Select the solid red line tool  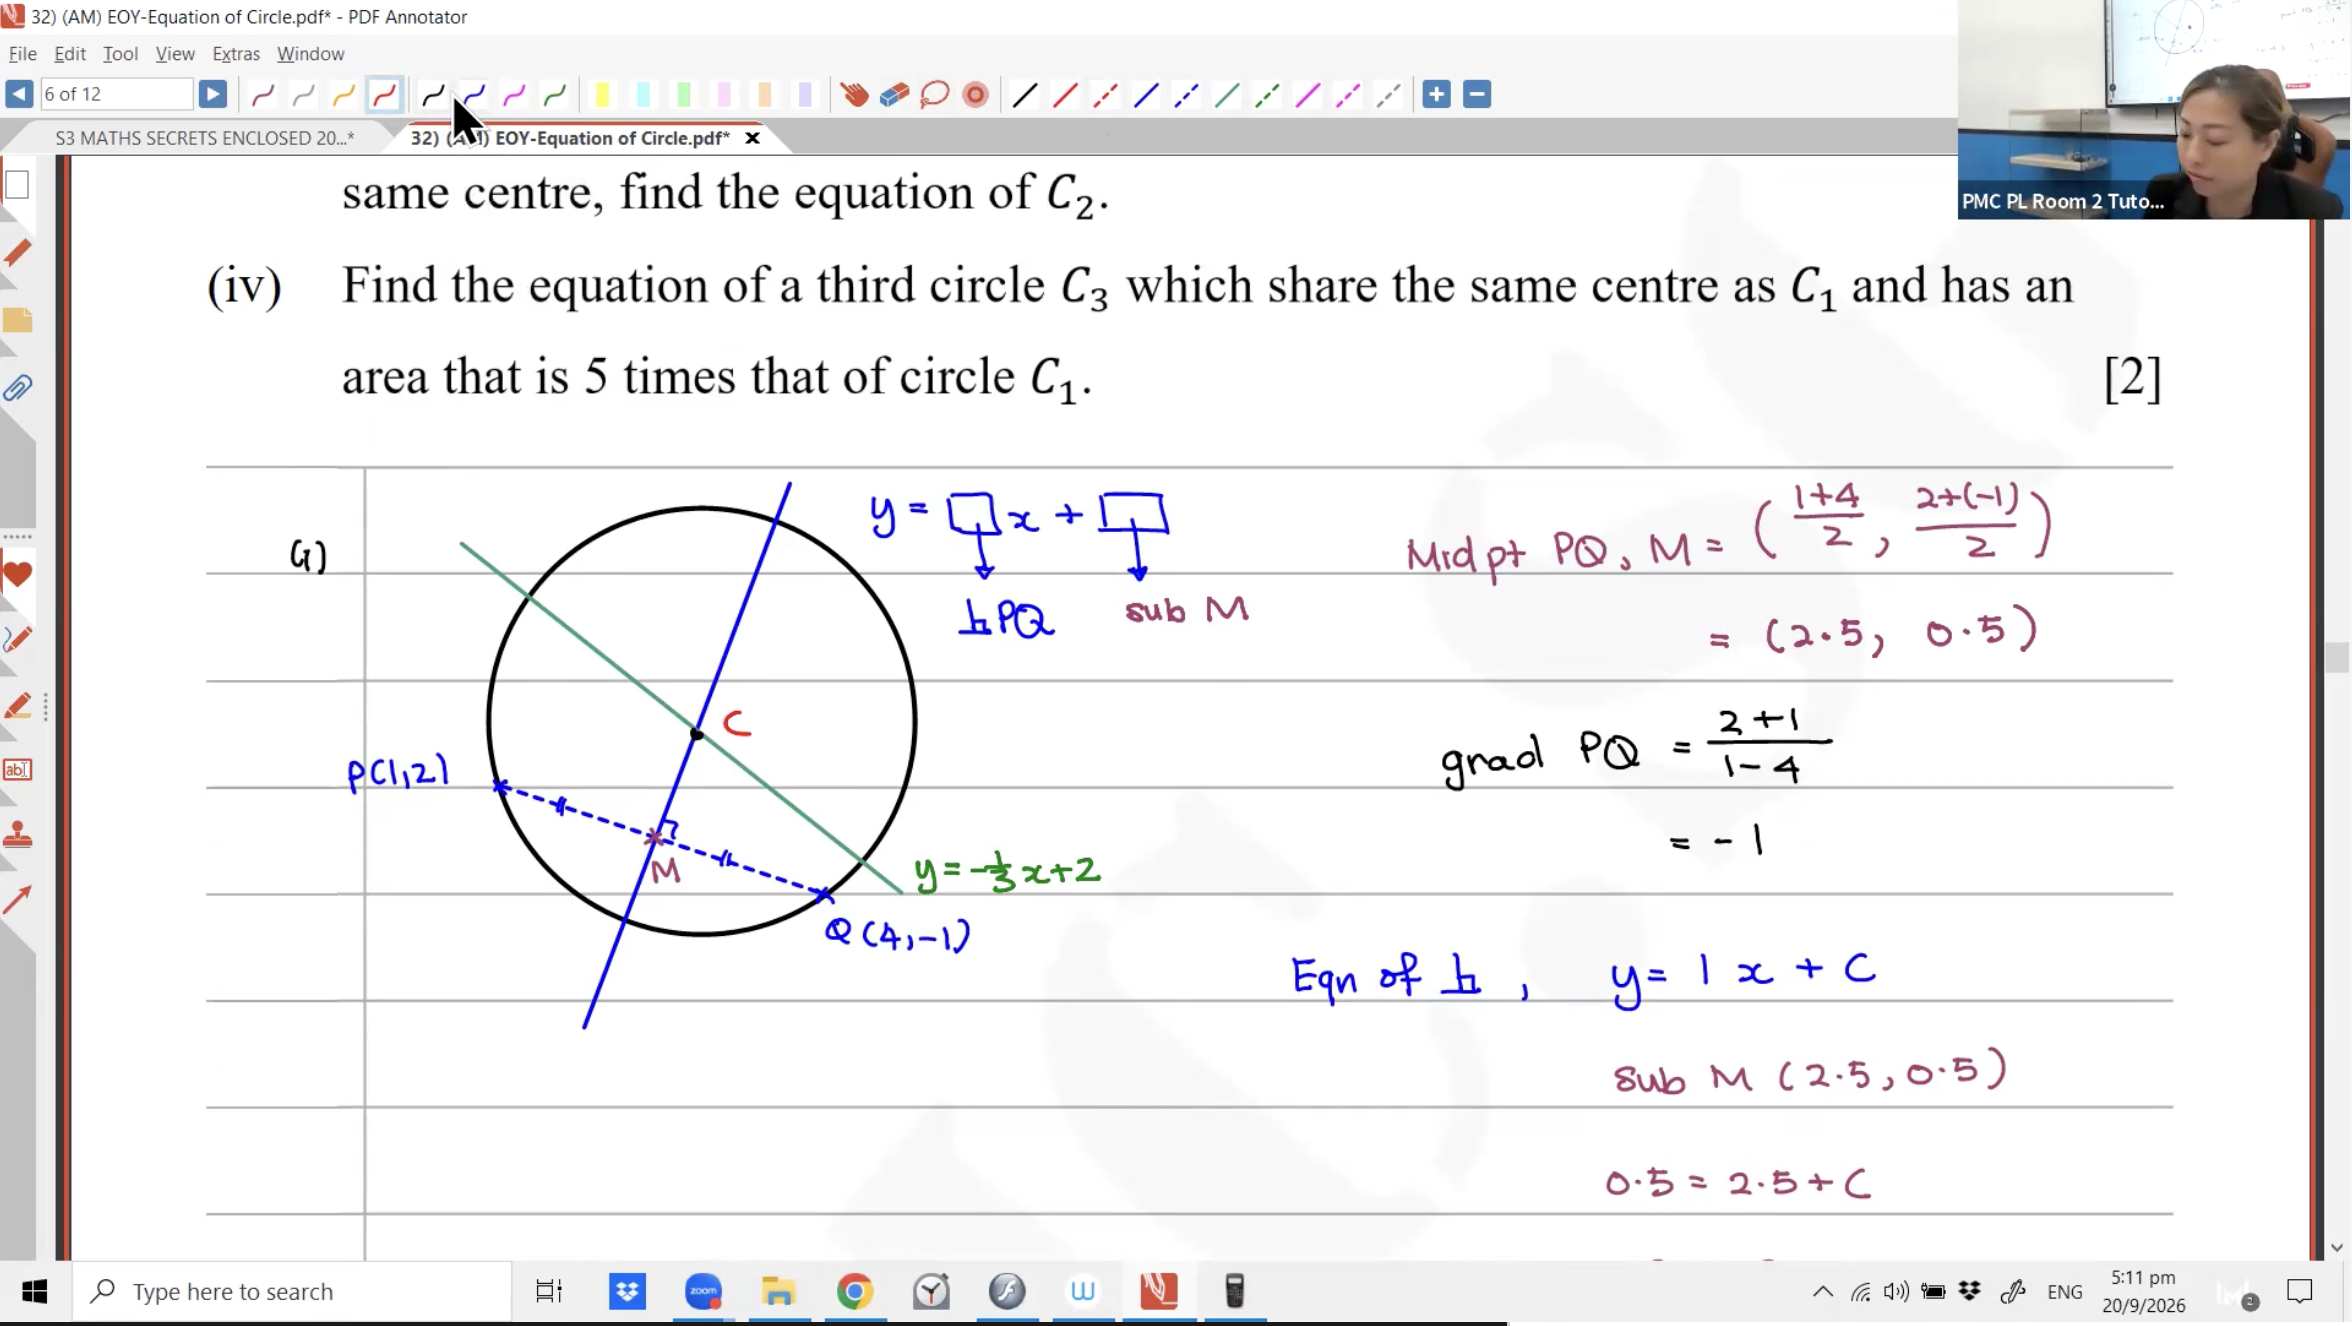1065,95
